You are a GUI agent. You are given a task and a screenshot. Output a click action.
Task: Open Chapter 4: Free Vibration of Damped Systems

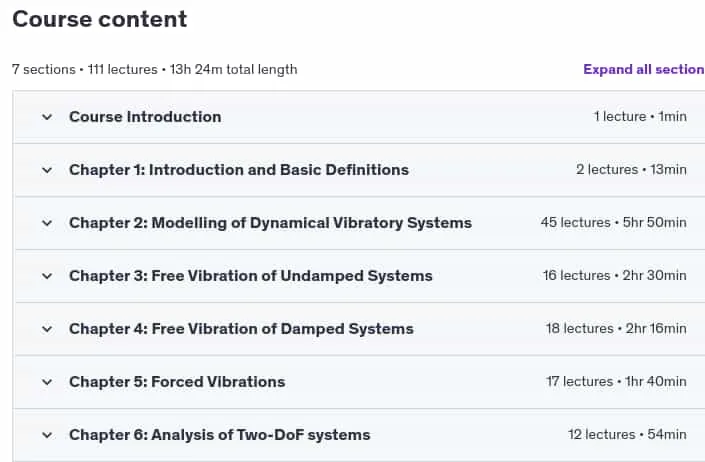pos(241,329)
